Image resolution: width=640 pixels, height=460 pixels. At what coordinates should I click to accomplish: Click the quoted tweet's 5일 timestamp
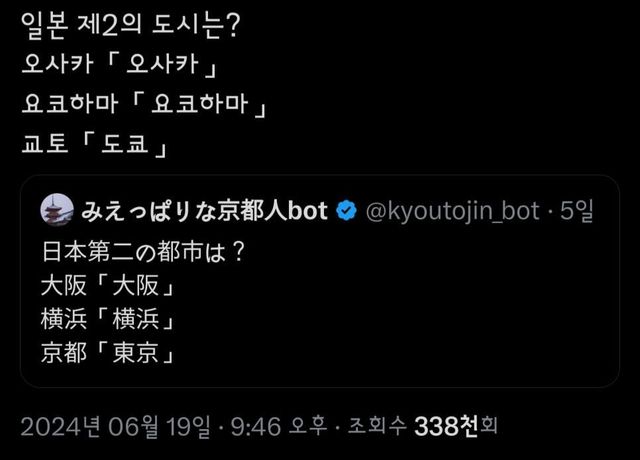coord(578,211)
